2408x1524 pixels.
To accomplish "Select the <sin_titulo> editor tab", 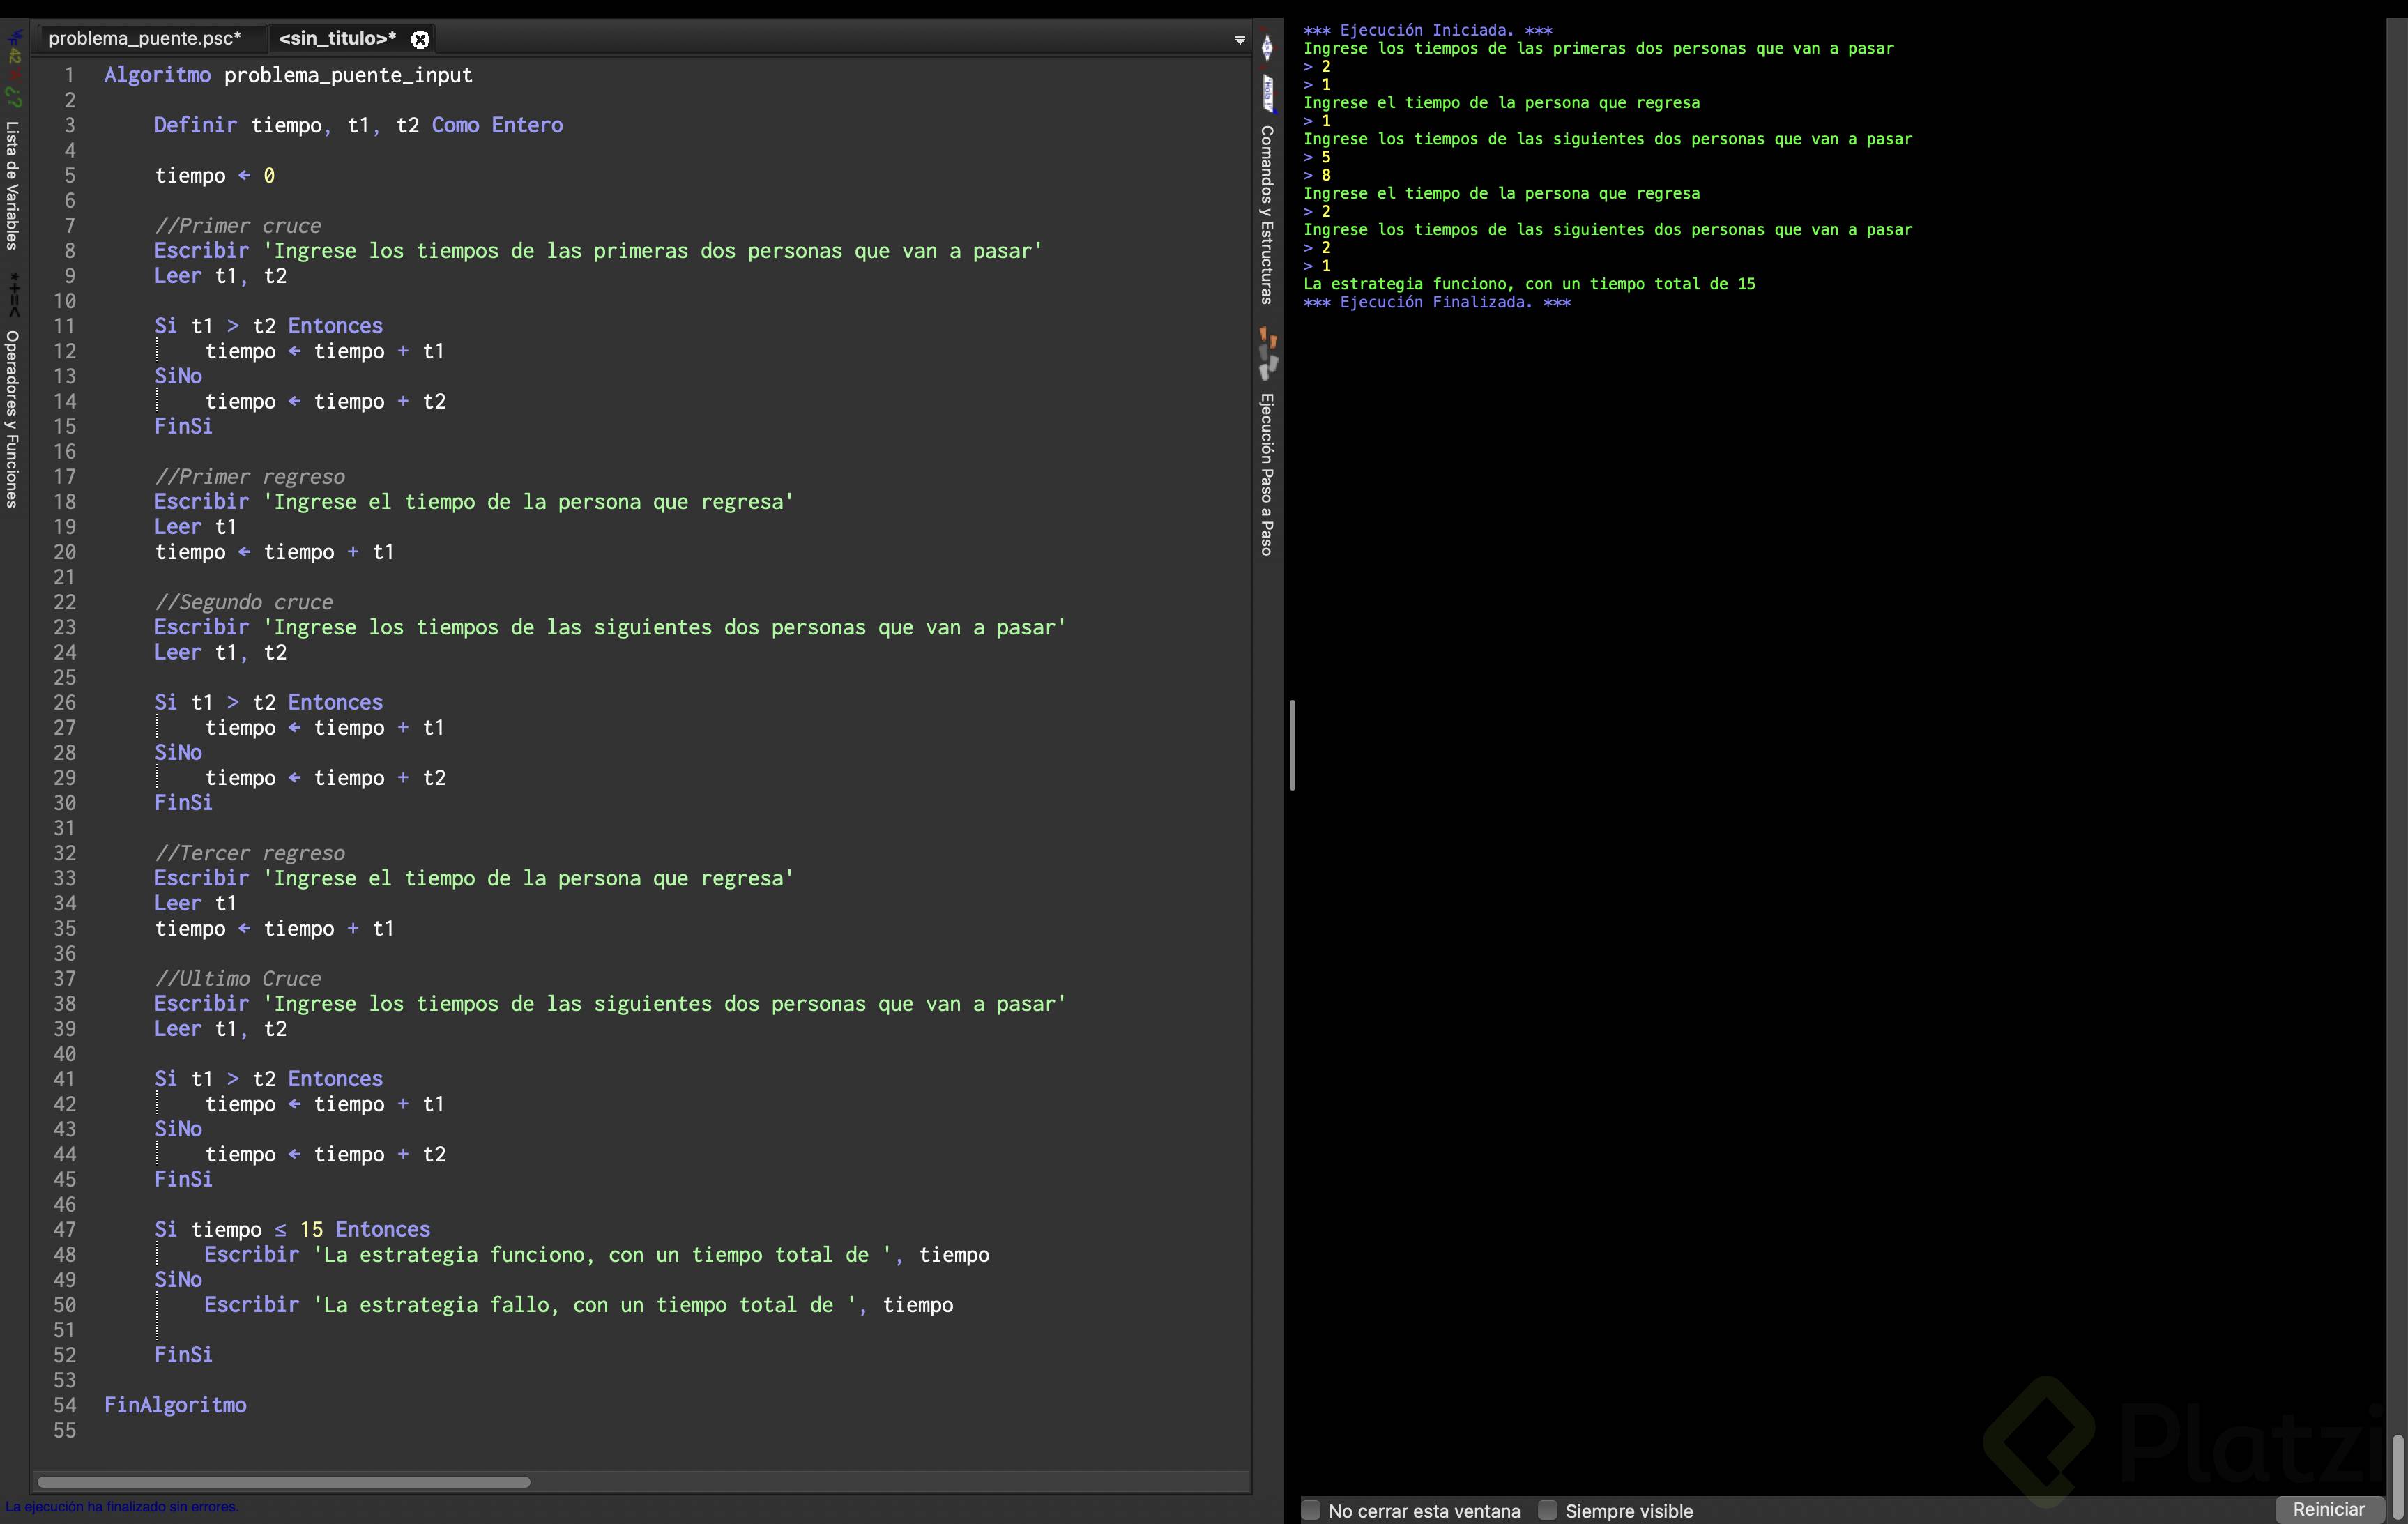I will click(x=337, y=38).
